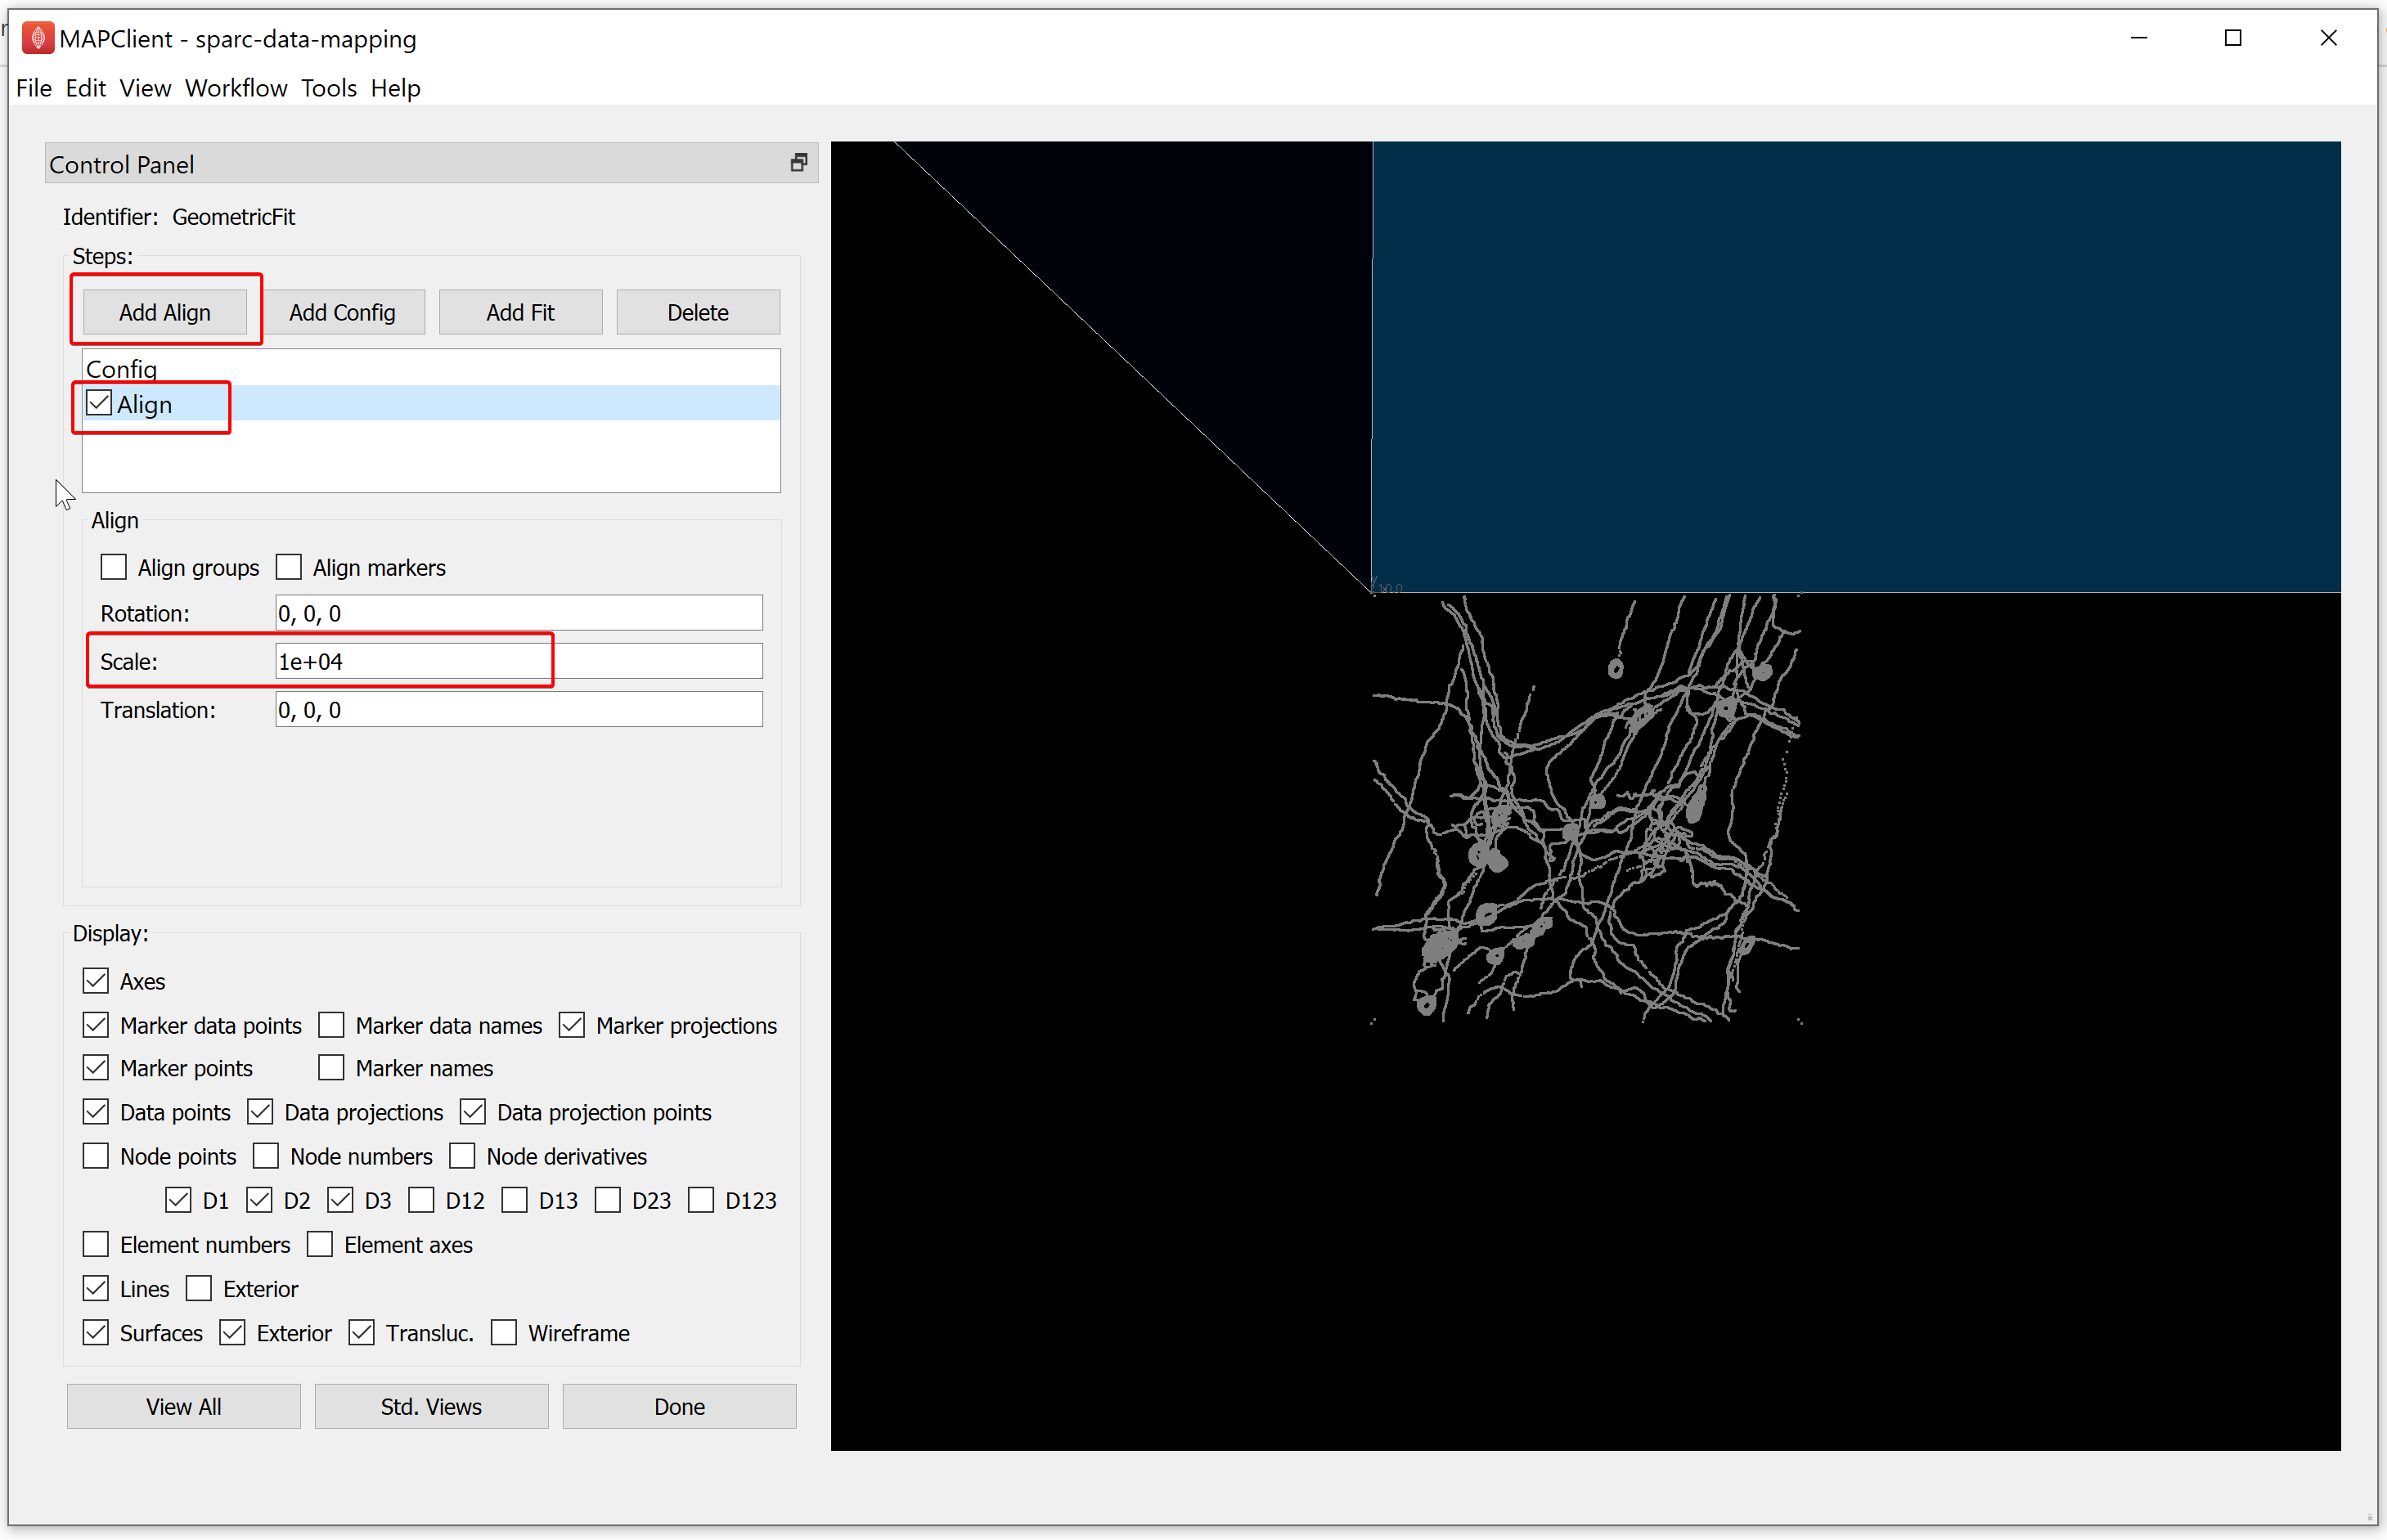Toggle the D2 derivative checkbox

[259, 1199]
